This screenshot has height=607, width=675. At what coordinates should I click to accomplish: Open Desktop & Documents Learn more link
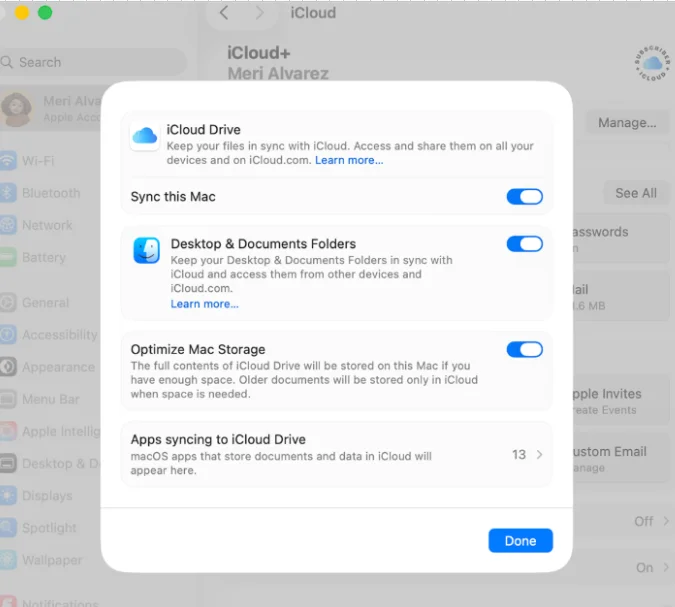pyautogui.click(x=204, y=304)
